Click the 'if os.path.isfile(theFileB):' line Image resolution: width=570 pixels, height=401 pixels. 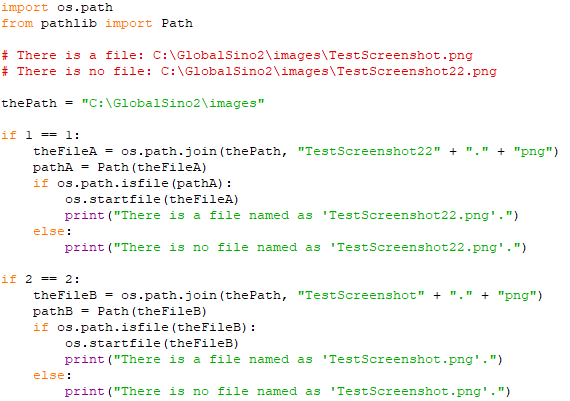[x=144, y=327]
